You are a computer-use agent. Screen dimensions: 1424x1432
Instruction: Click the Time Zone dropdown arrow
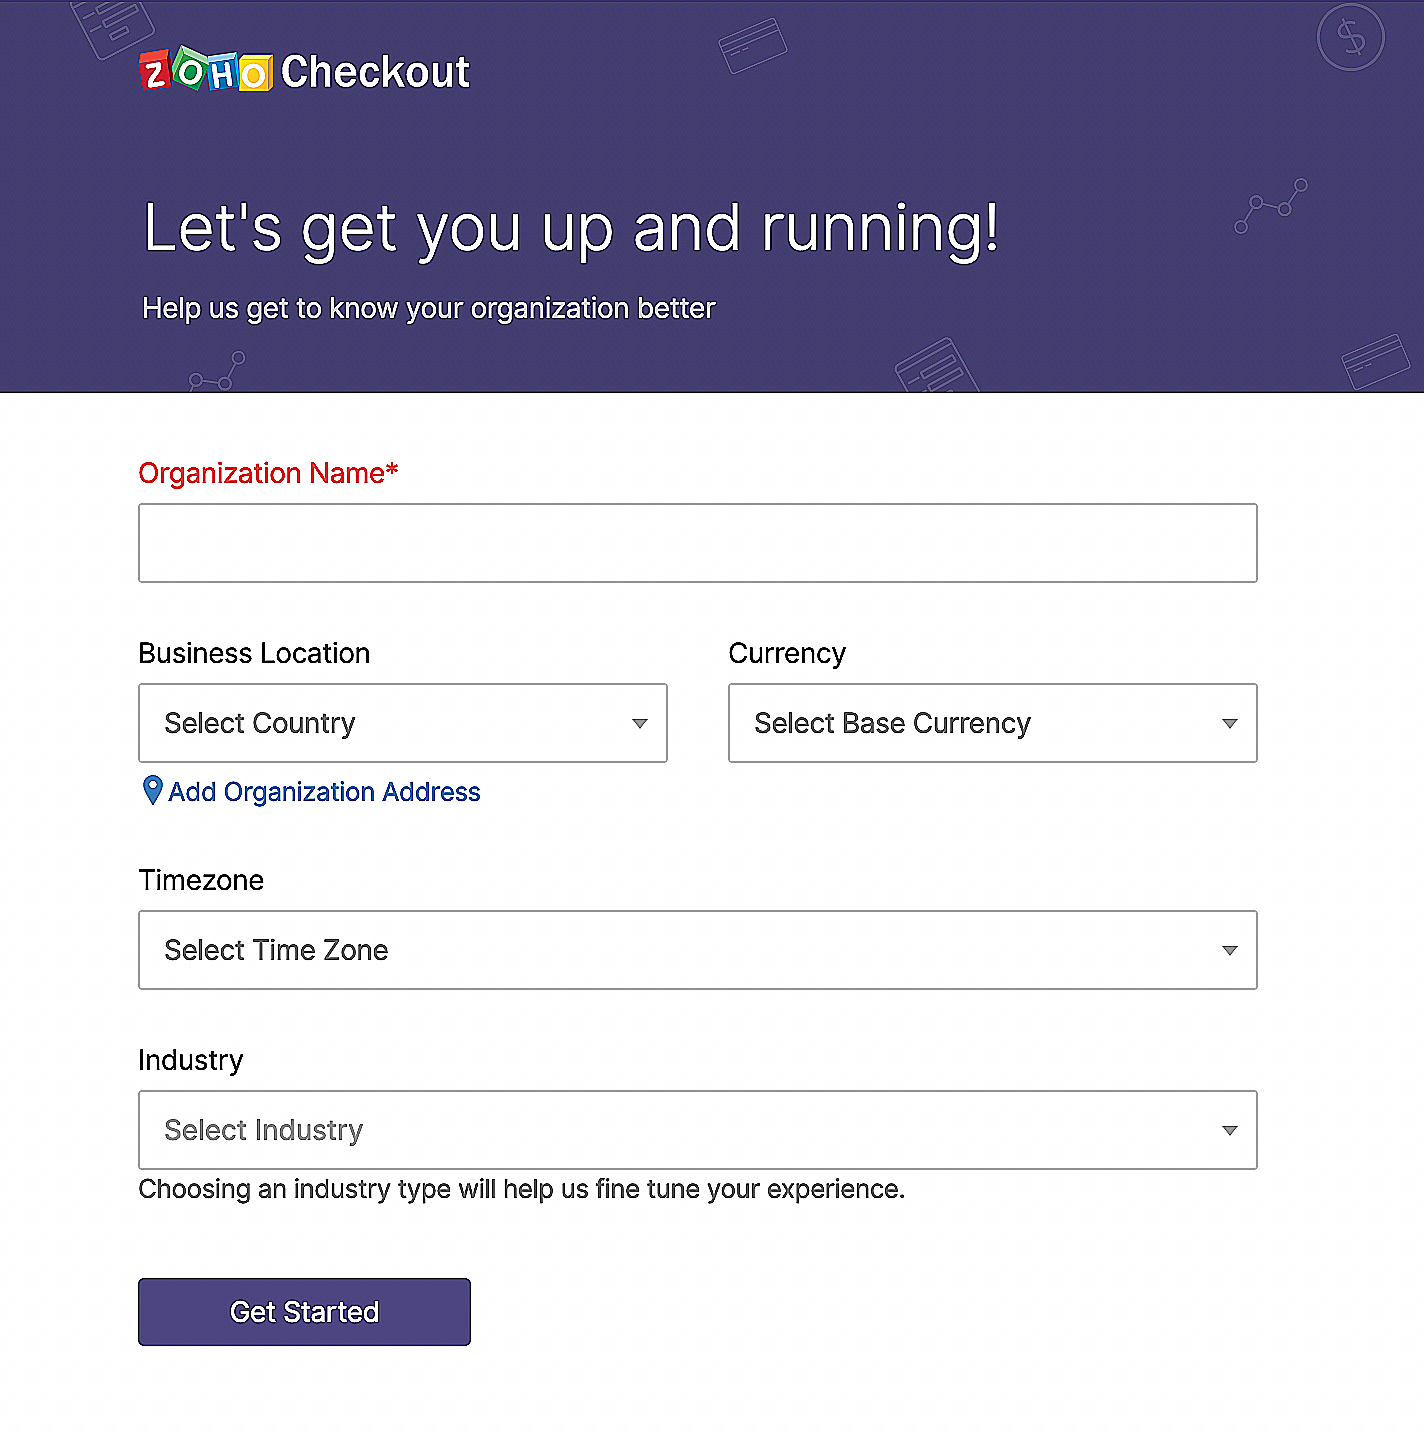(x=1229, y=950)
